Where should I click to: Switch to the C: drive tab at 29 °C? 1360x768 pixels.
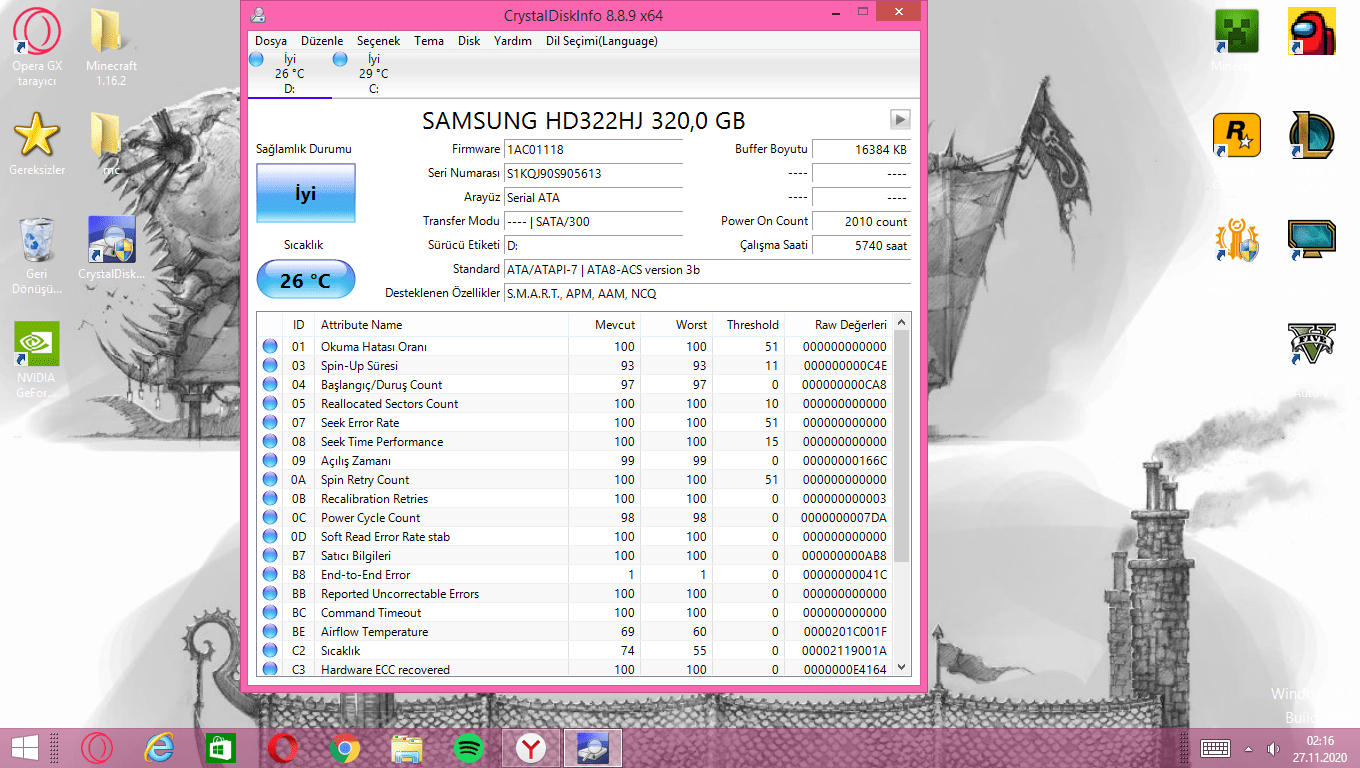click(373, 73)
